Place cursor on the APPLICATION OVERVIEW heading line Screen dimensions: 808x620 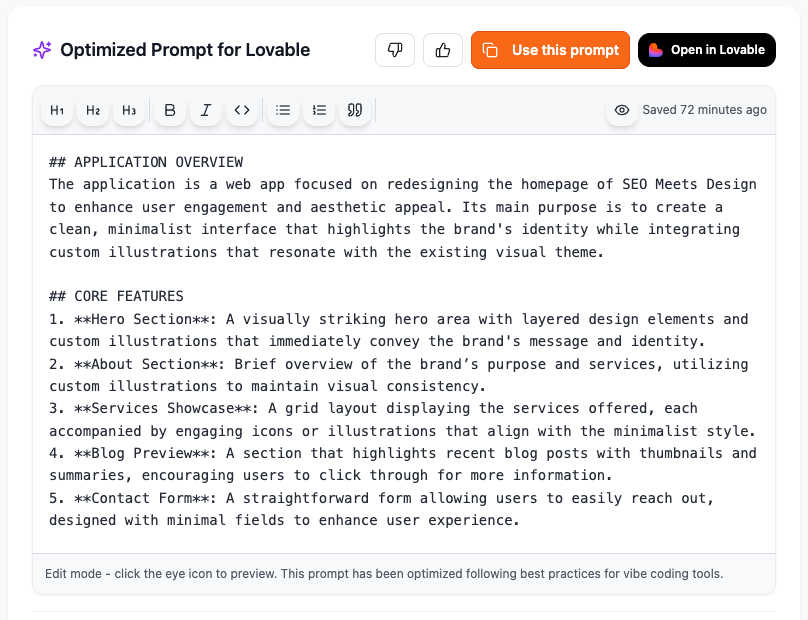158,162
